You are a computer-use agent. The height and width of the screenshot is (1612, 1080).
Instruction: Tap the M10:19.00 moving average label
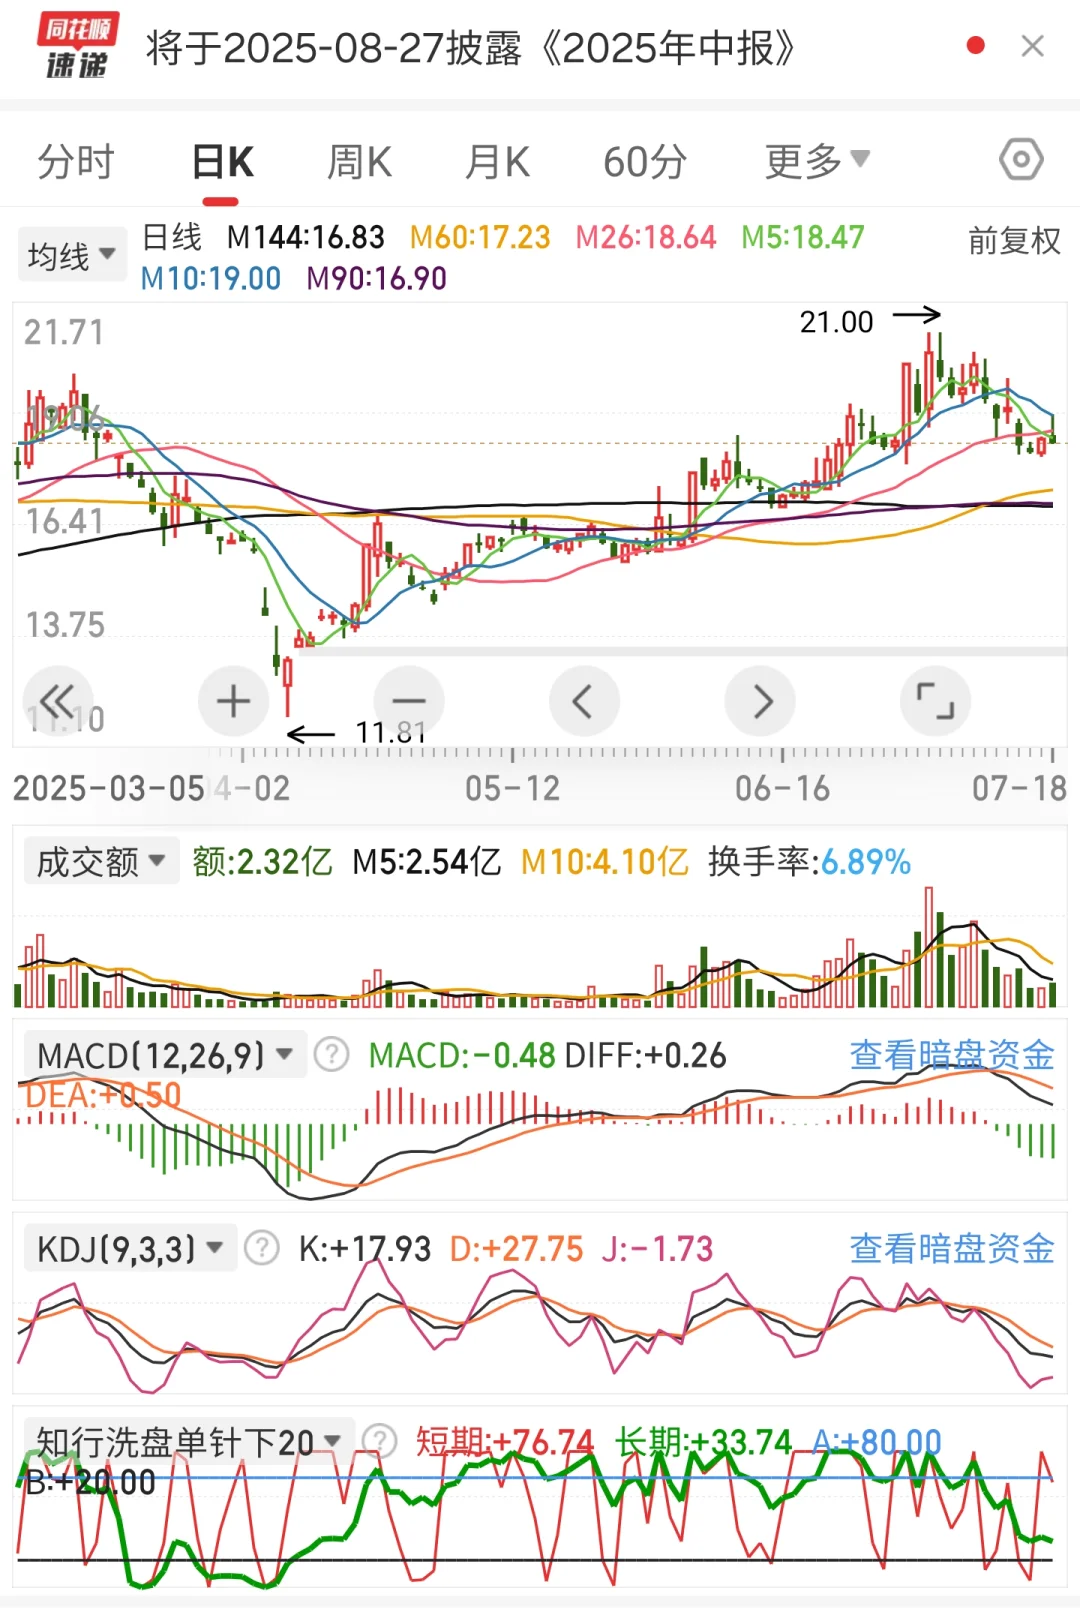[x=210, y=279]
